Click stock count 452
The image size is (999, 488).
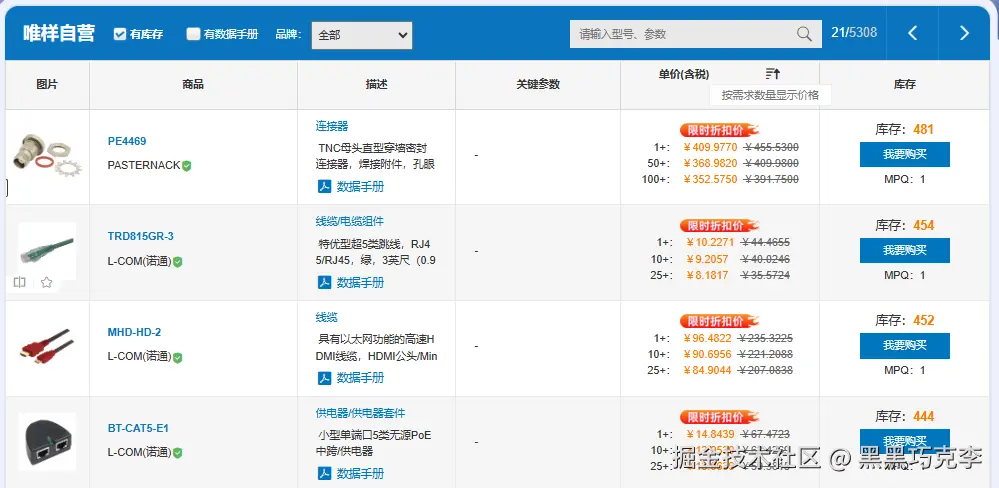923,320
